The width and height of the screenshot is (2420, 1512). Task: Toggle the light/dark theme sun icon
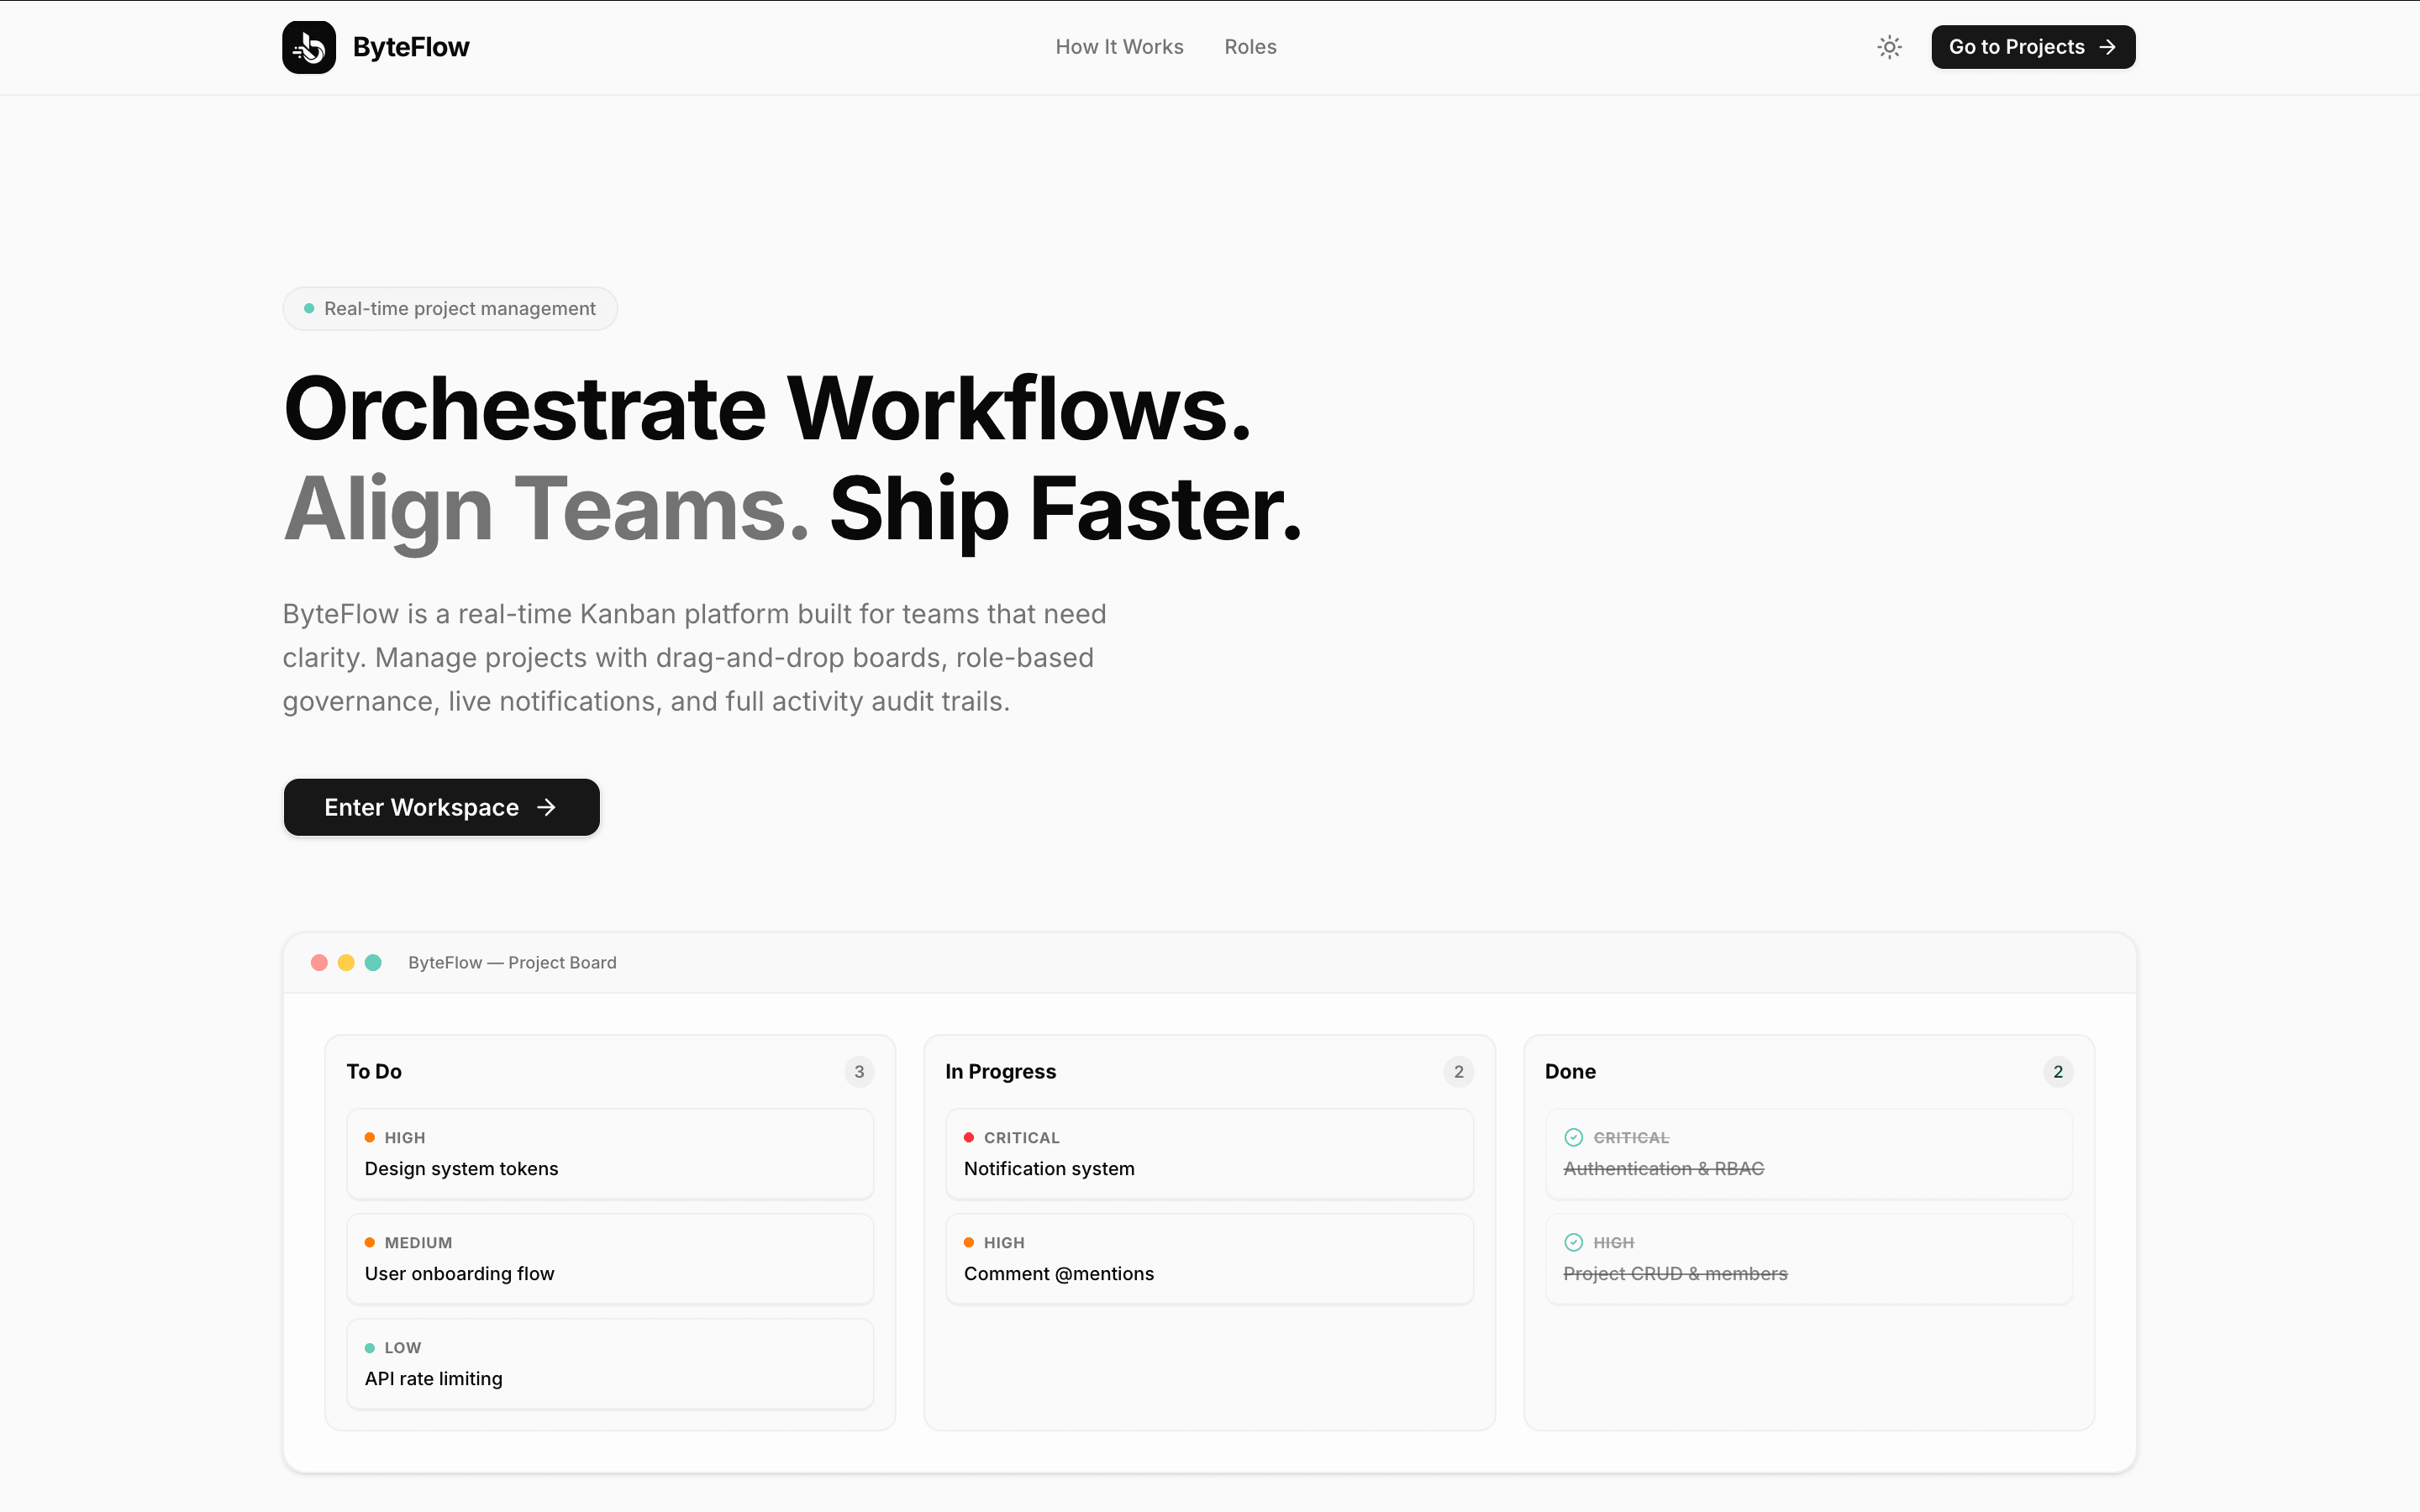(x=1889, y=47)
